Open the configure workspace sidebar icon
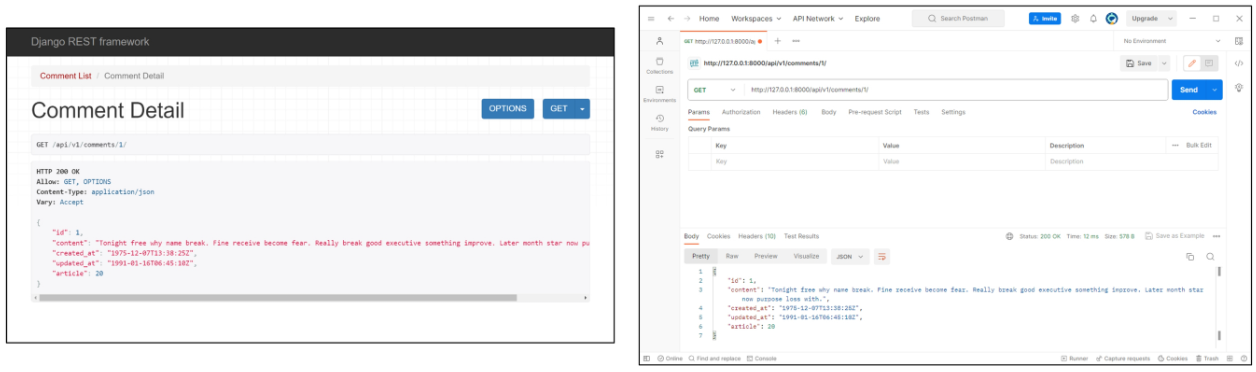This screenshot has width=1256, height=372. (x=659, y=154)
